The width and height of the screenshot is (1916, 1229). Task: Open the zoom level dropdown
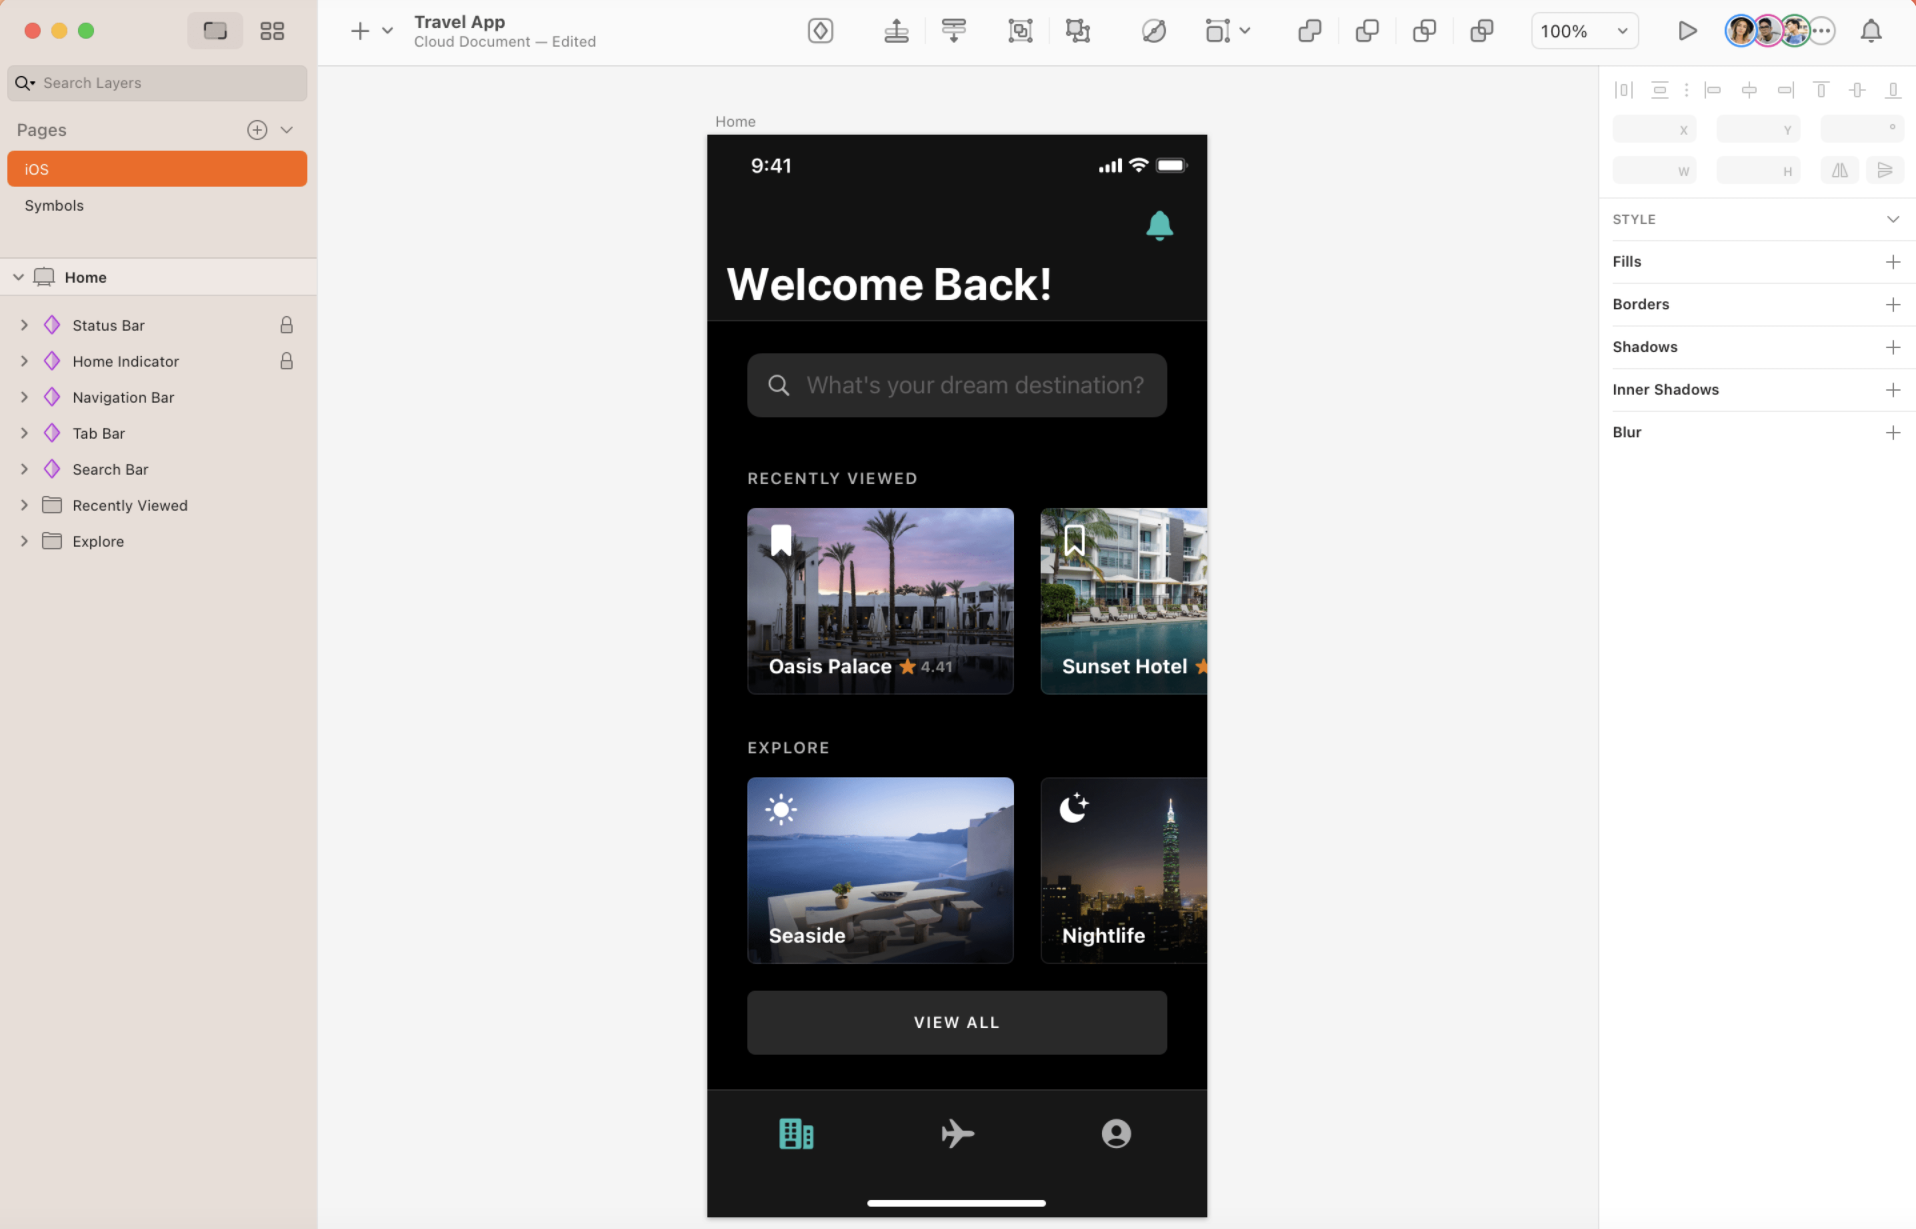pos(1622,31)
